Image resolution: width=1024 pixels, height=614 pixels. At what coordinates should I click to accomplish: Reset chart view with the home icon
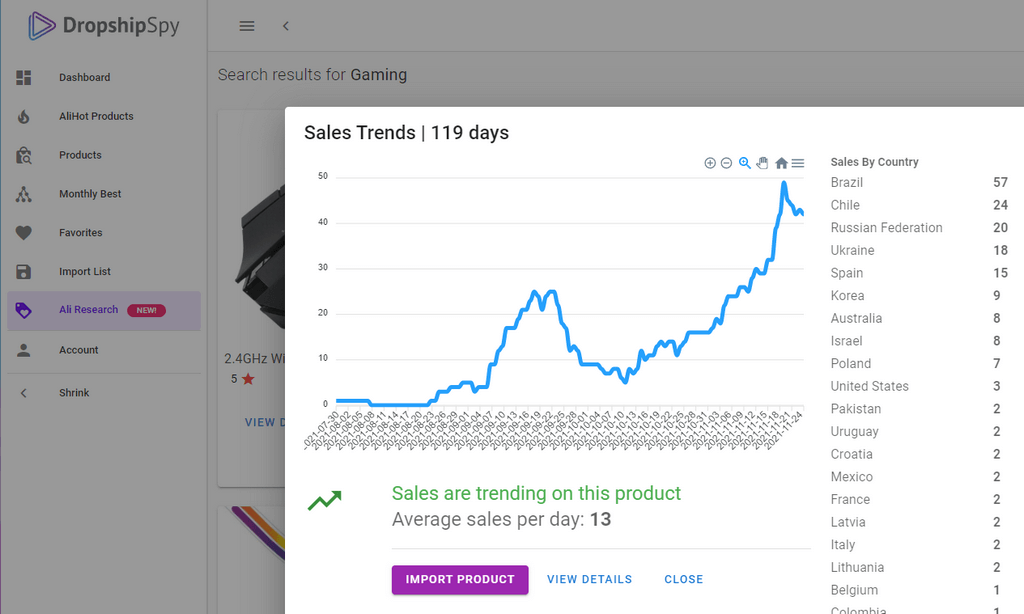click(781, 163)
